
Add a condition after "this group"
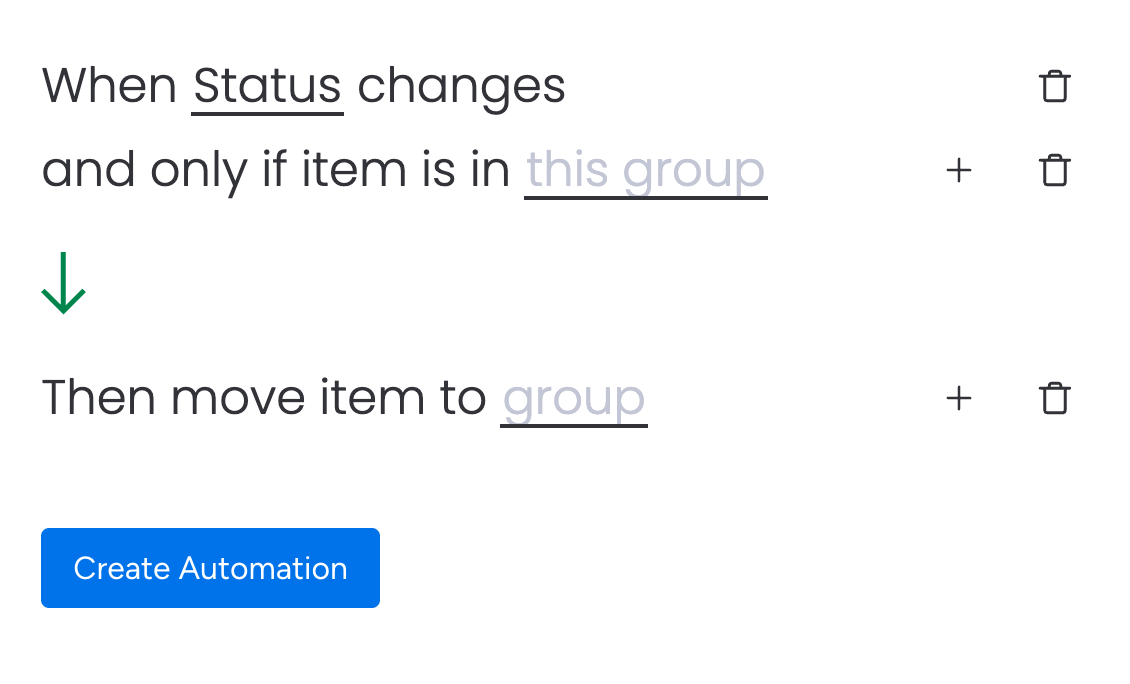958,171
